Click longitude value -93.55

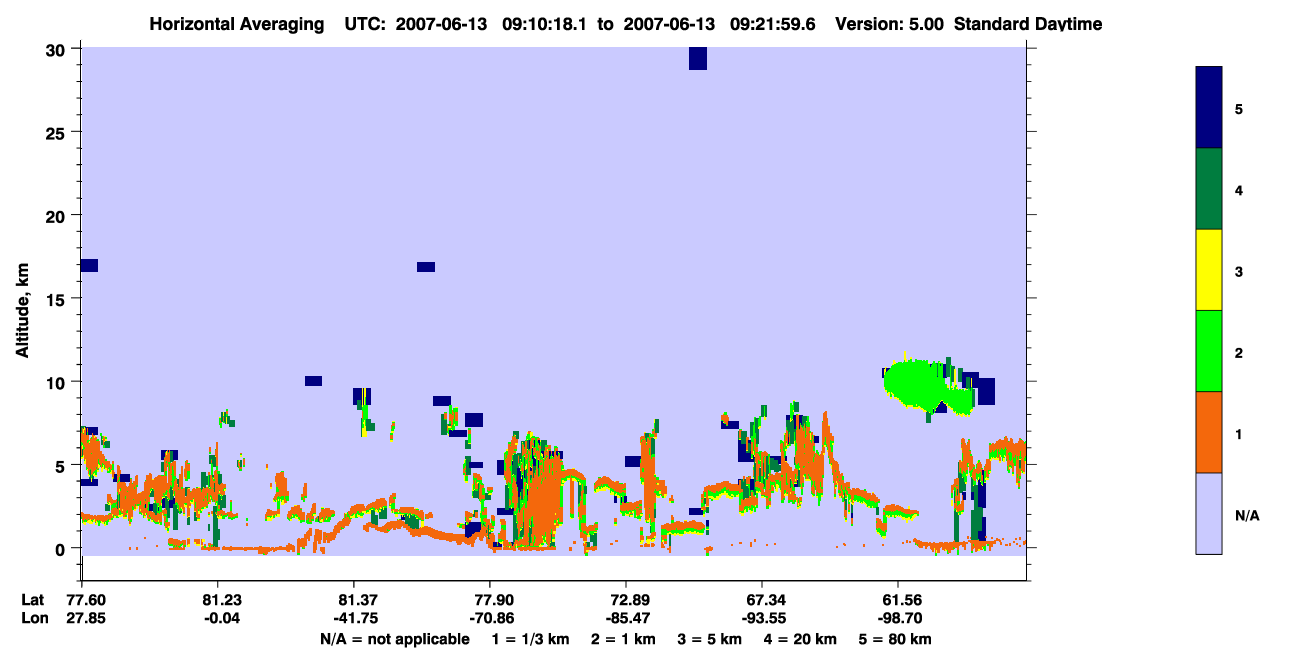point(762,618)
